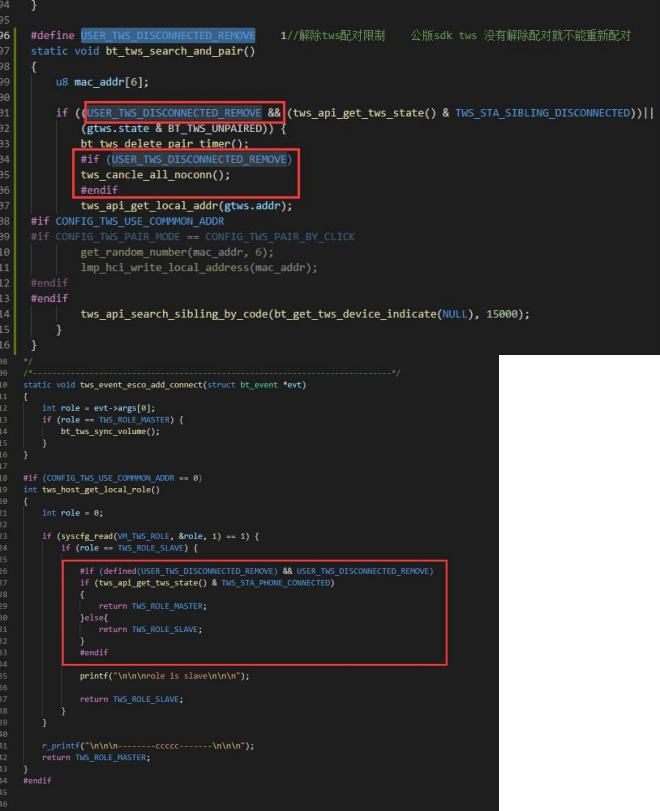Click the lmp_hci_write_local_address(mac_addr) call
The image size is (660, 811).
(199, 268)
